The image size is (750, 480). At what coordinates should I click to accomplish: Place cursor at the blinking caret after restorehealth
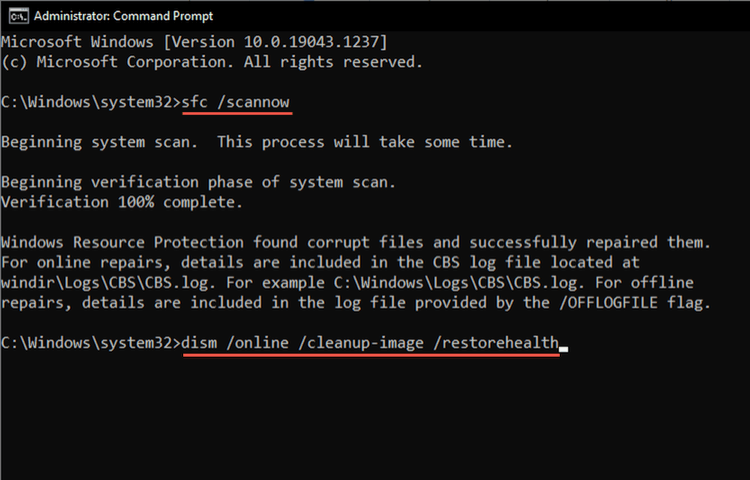[x=564, y=345]
